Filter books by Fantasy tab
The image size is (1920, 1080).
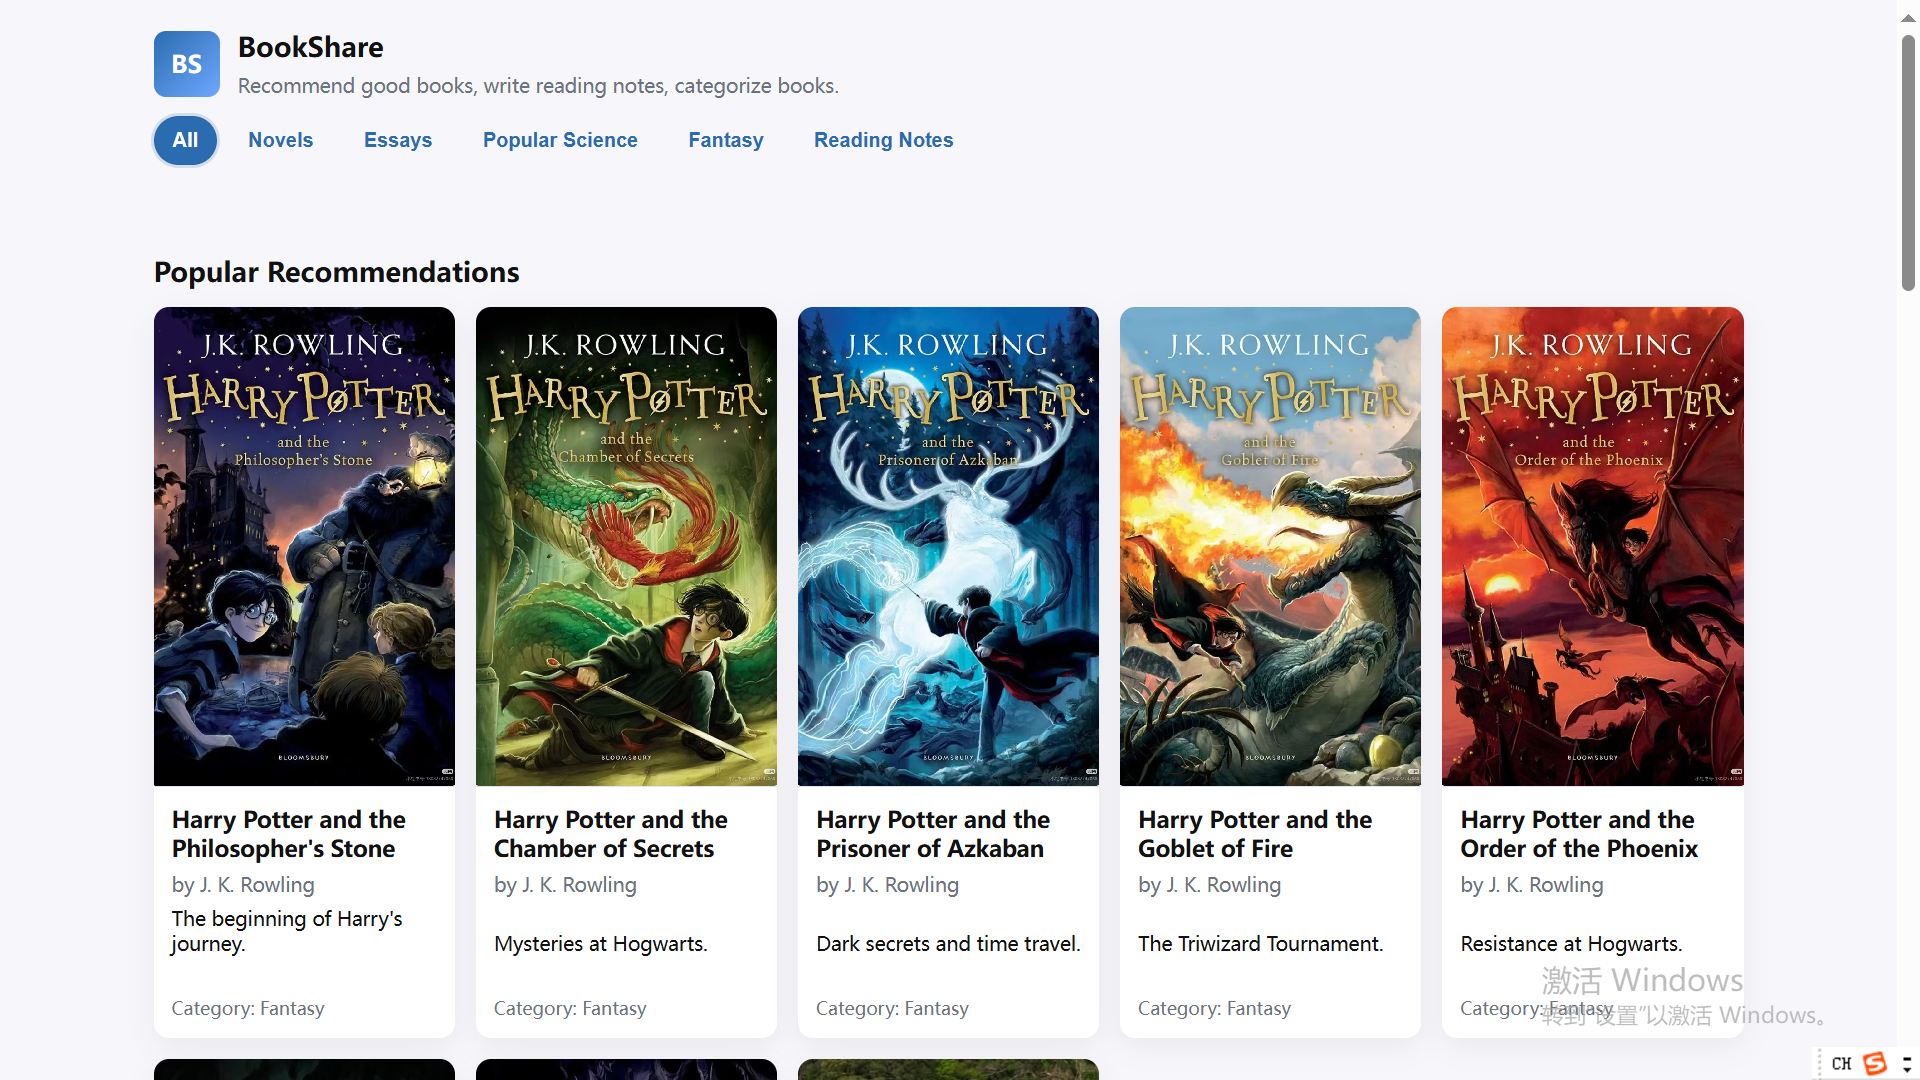pyautogui.click(x=725, y=140)
